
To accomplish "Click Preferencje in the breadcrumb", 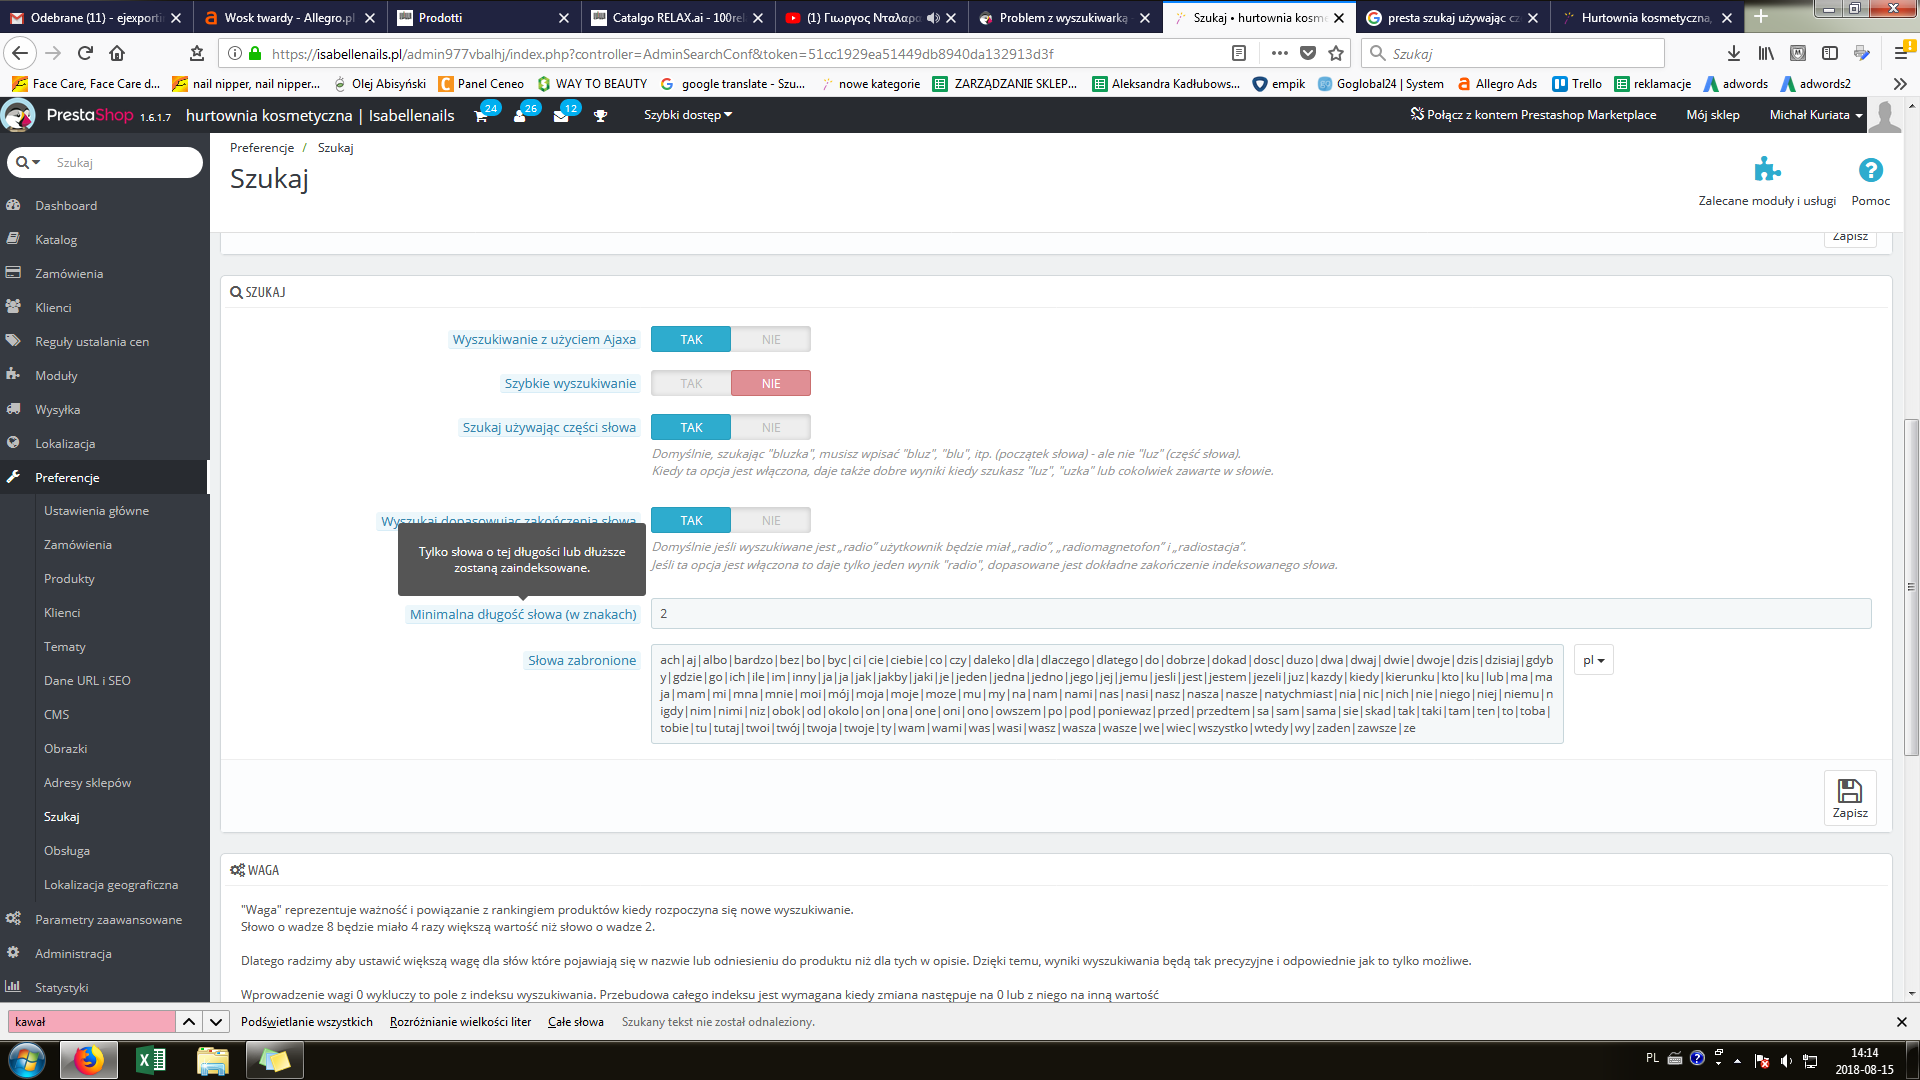I will coord(262,148).
